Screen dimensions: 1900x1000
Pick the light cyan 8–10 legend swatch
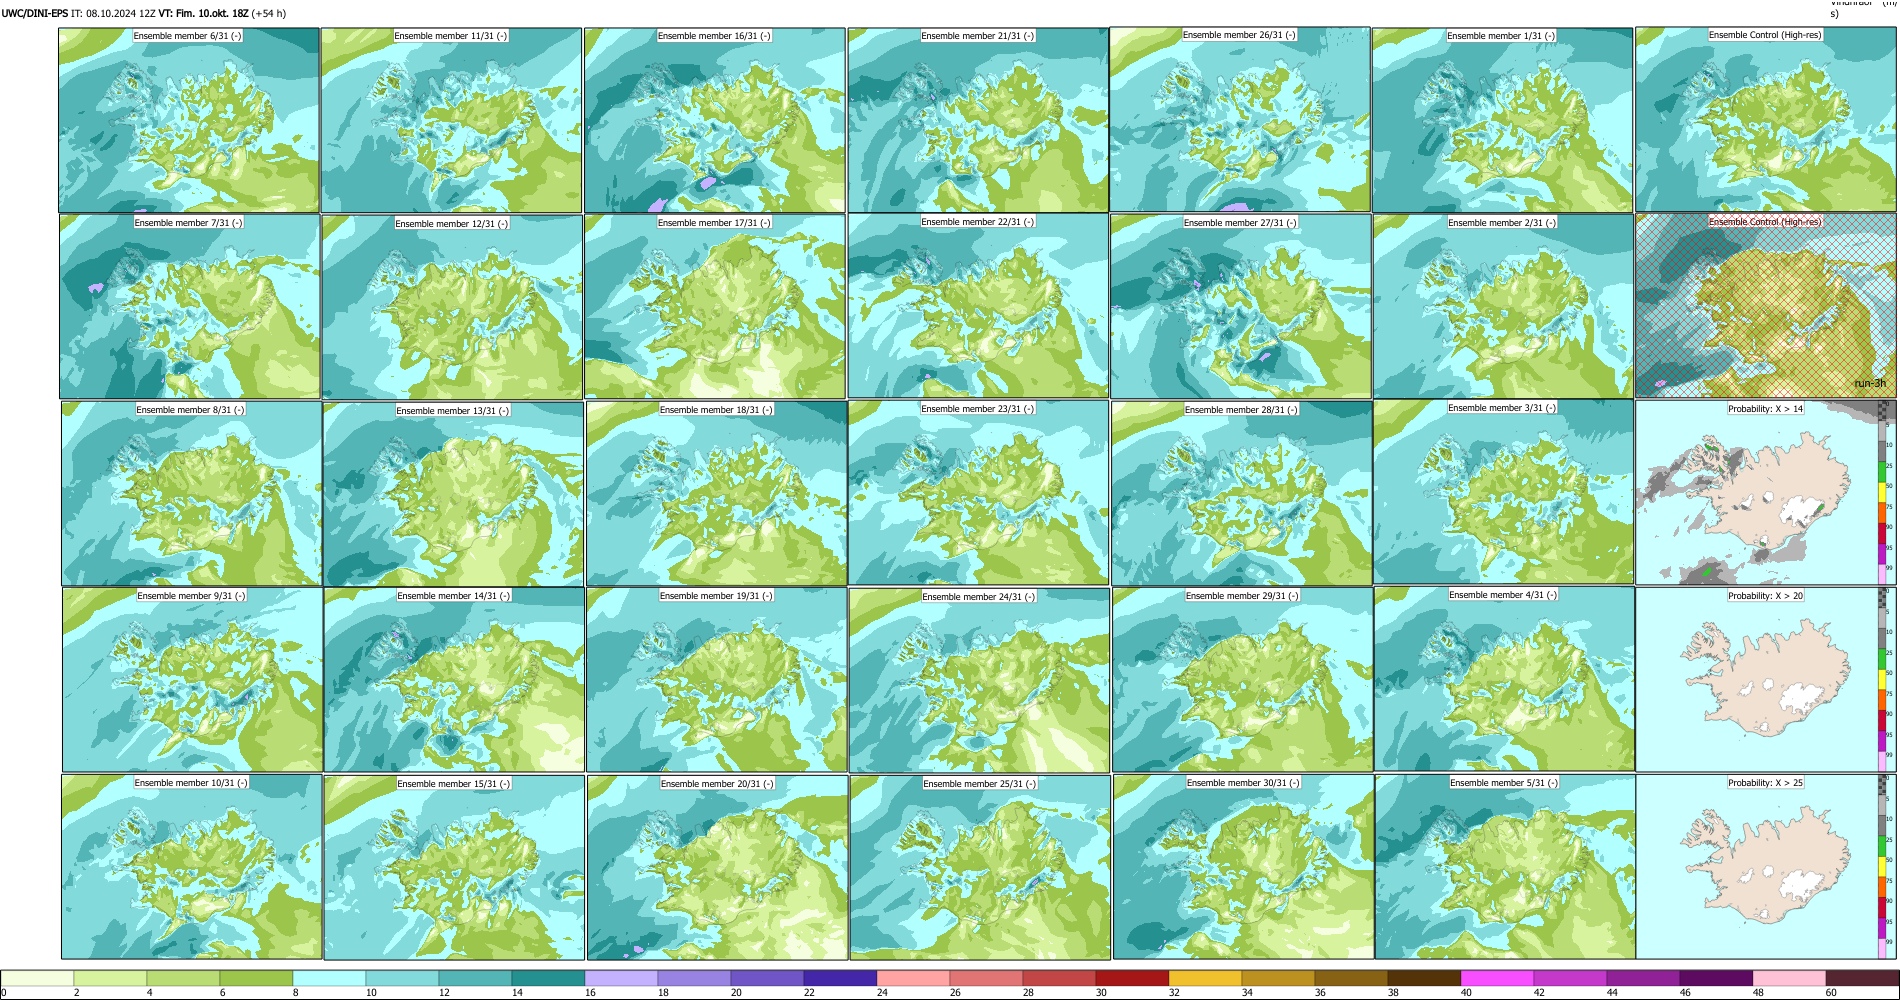329,978
